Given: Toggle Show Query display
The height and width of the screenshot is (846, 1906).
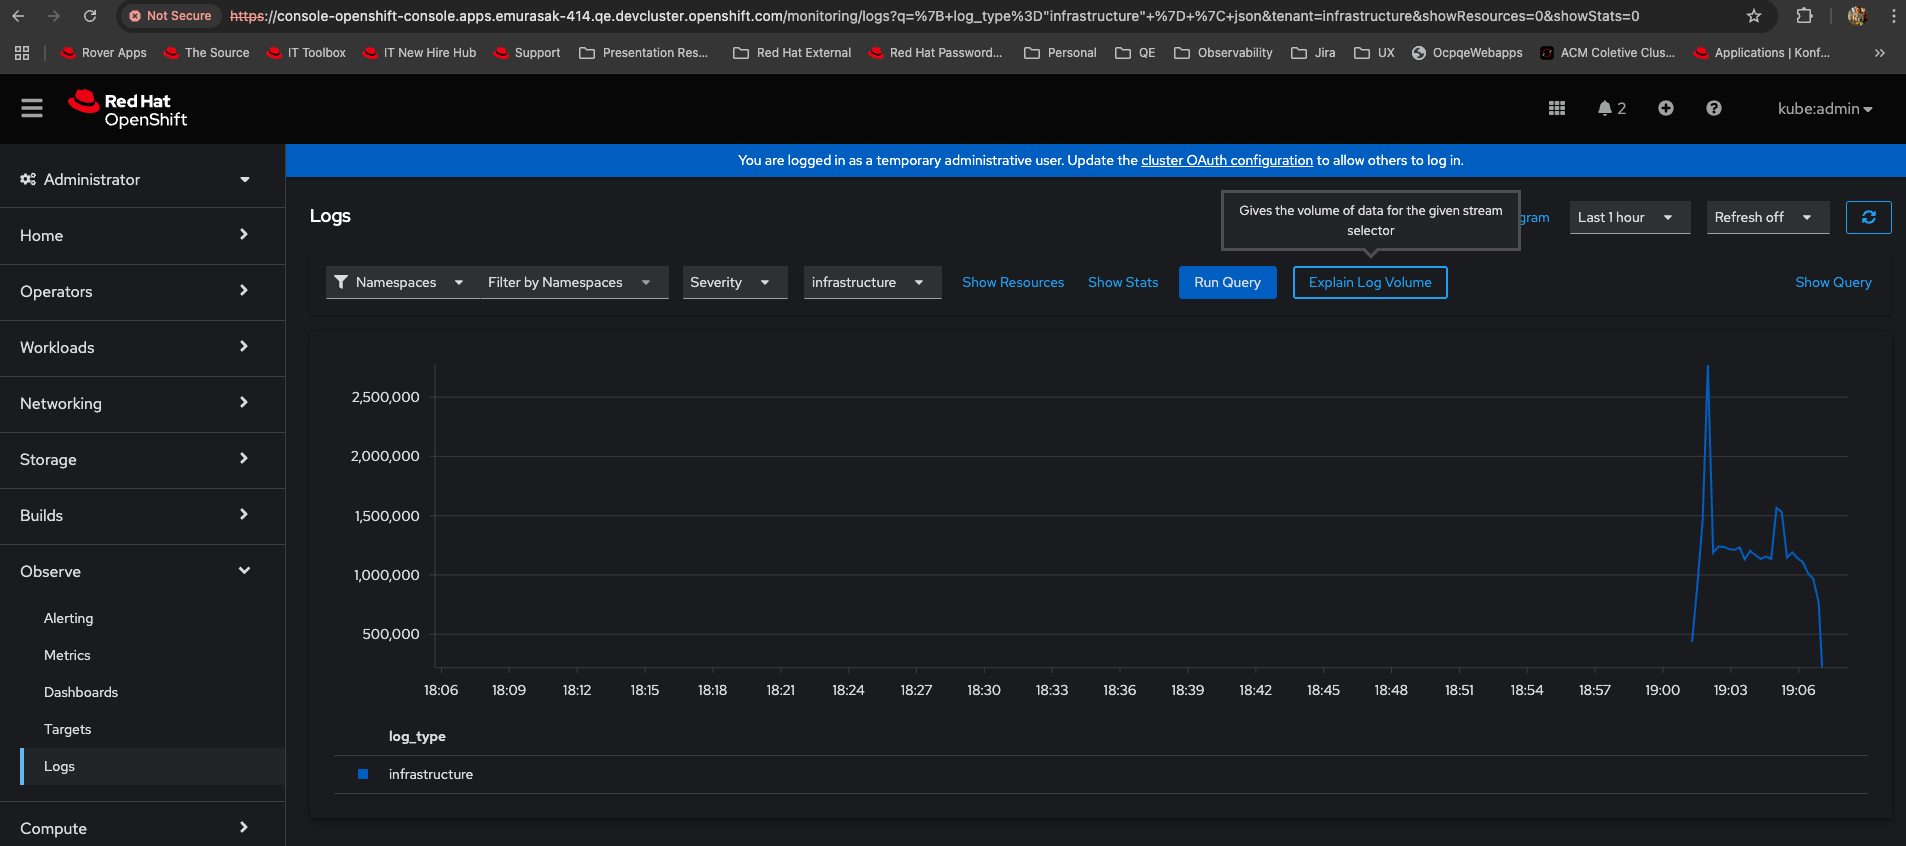Looking at the screenshot, I should tap(1832, 282).
